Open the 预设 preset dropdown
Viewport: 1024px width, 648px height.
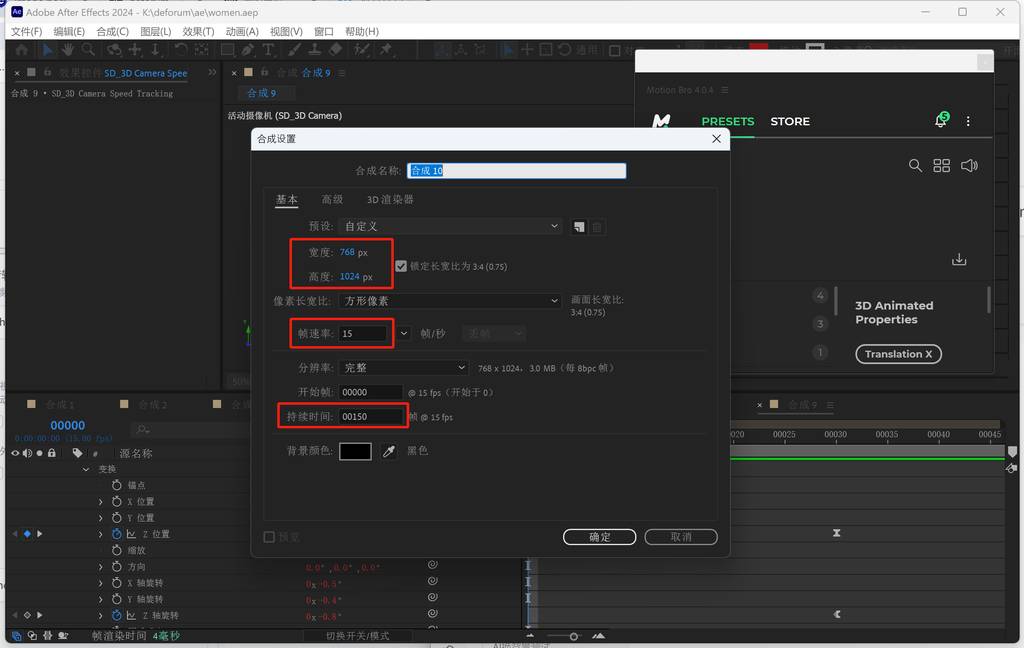click(451, 227)
